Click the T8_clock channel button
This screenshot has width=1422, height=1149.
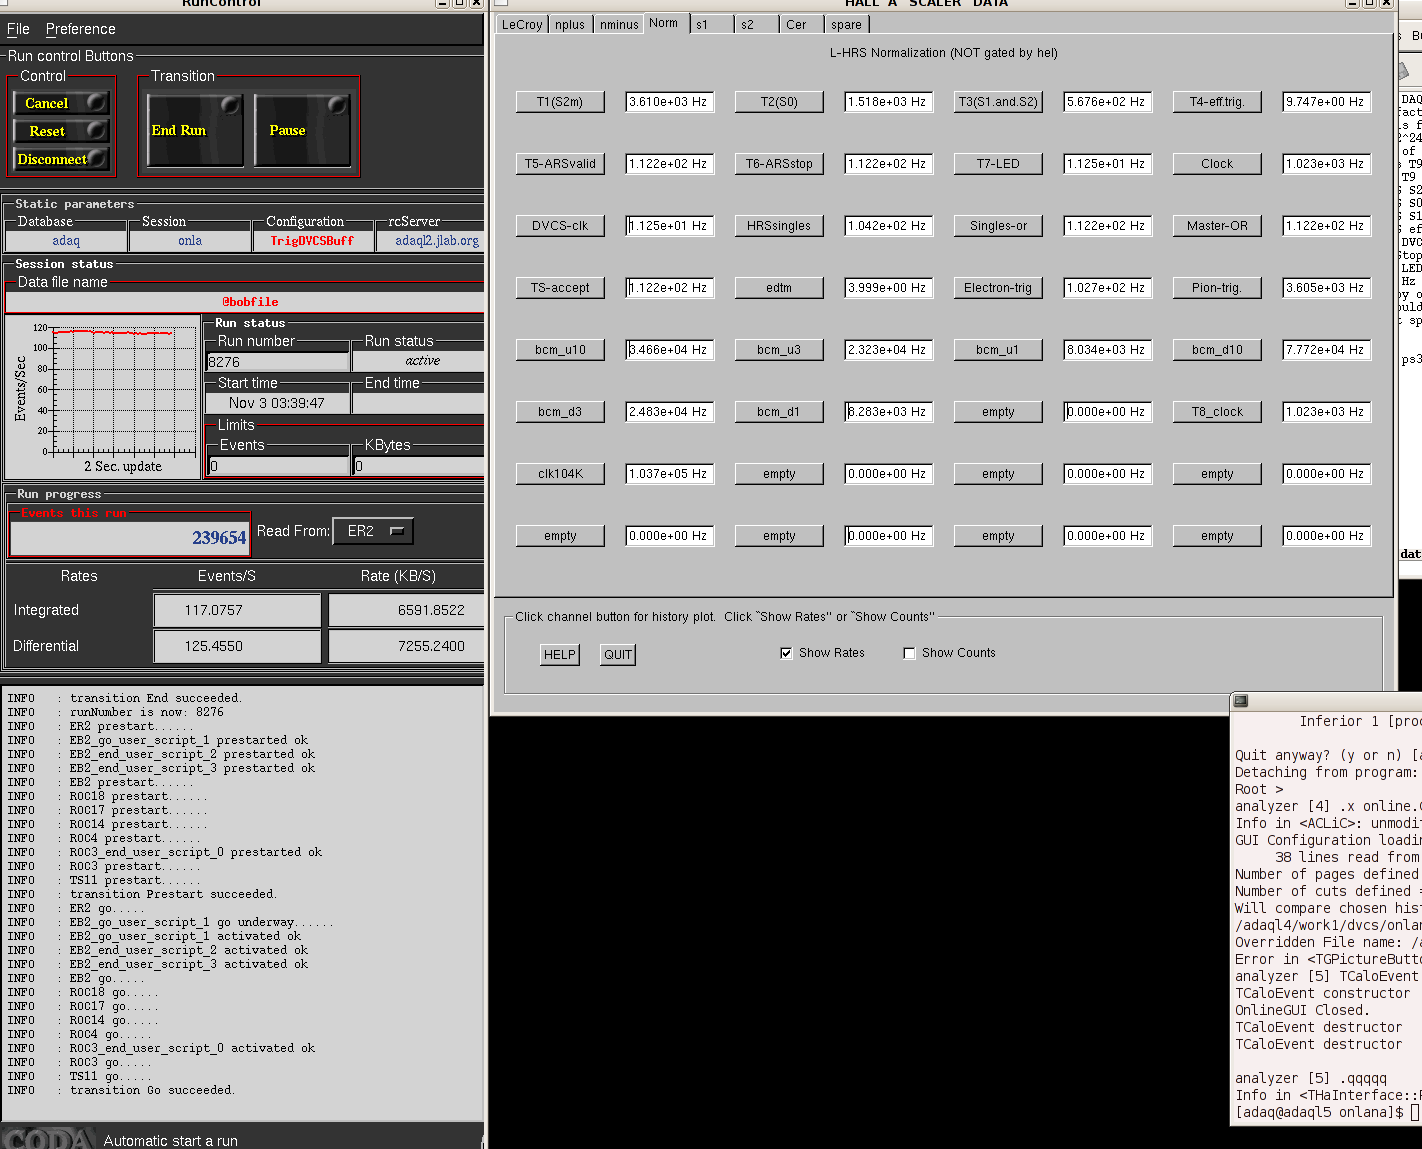click(1217, 412)
